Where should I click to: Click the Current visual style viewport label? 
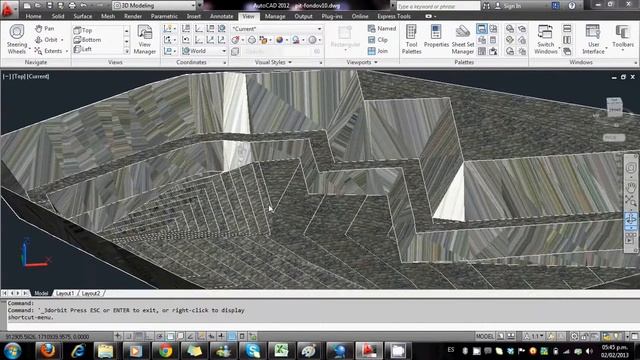[x=38, y=76]
